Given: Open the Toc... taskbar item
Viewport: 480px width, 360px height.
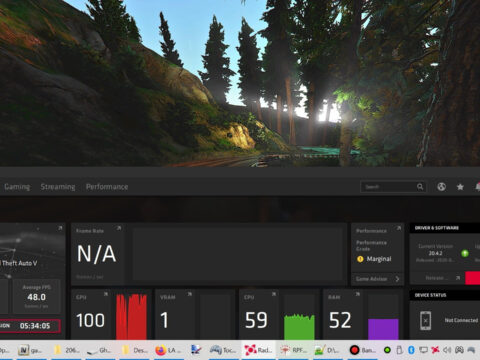Looking at the screenshot, I should pos(223,350).
